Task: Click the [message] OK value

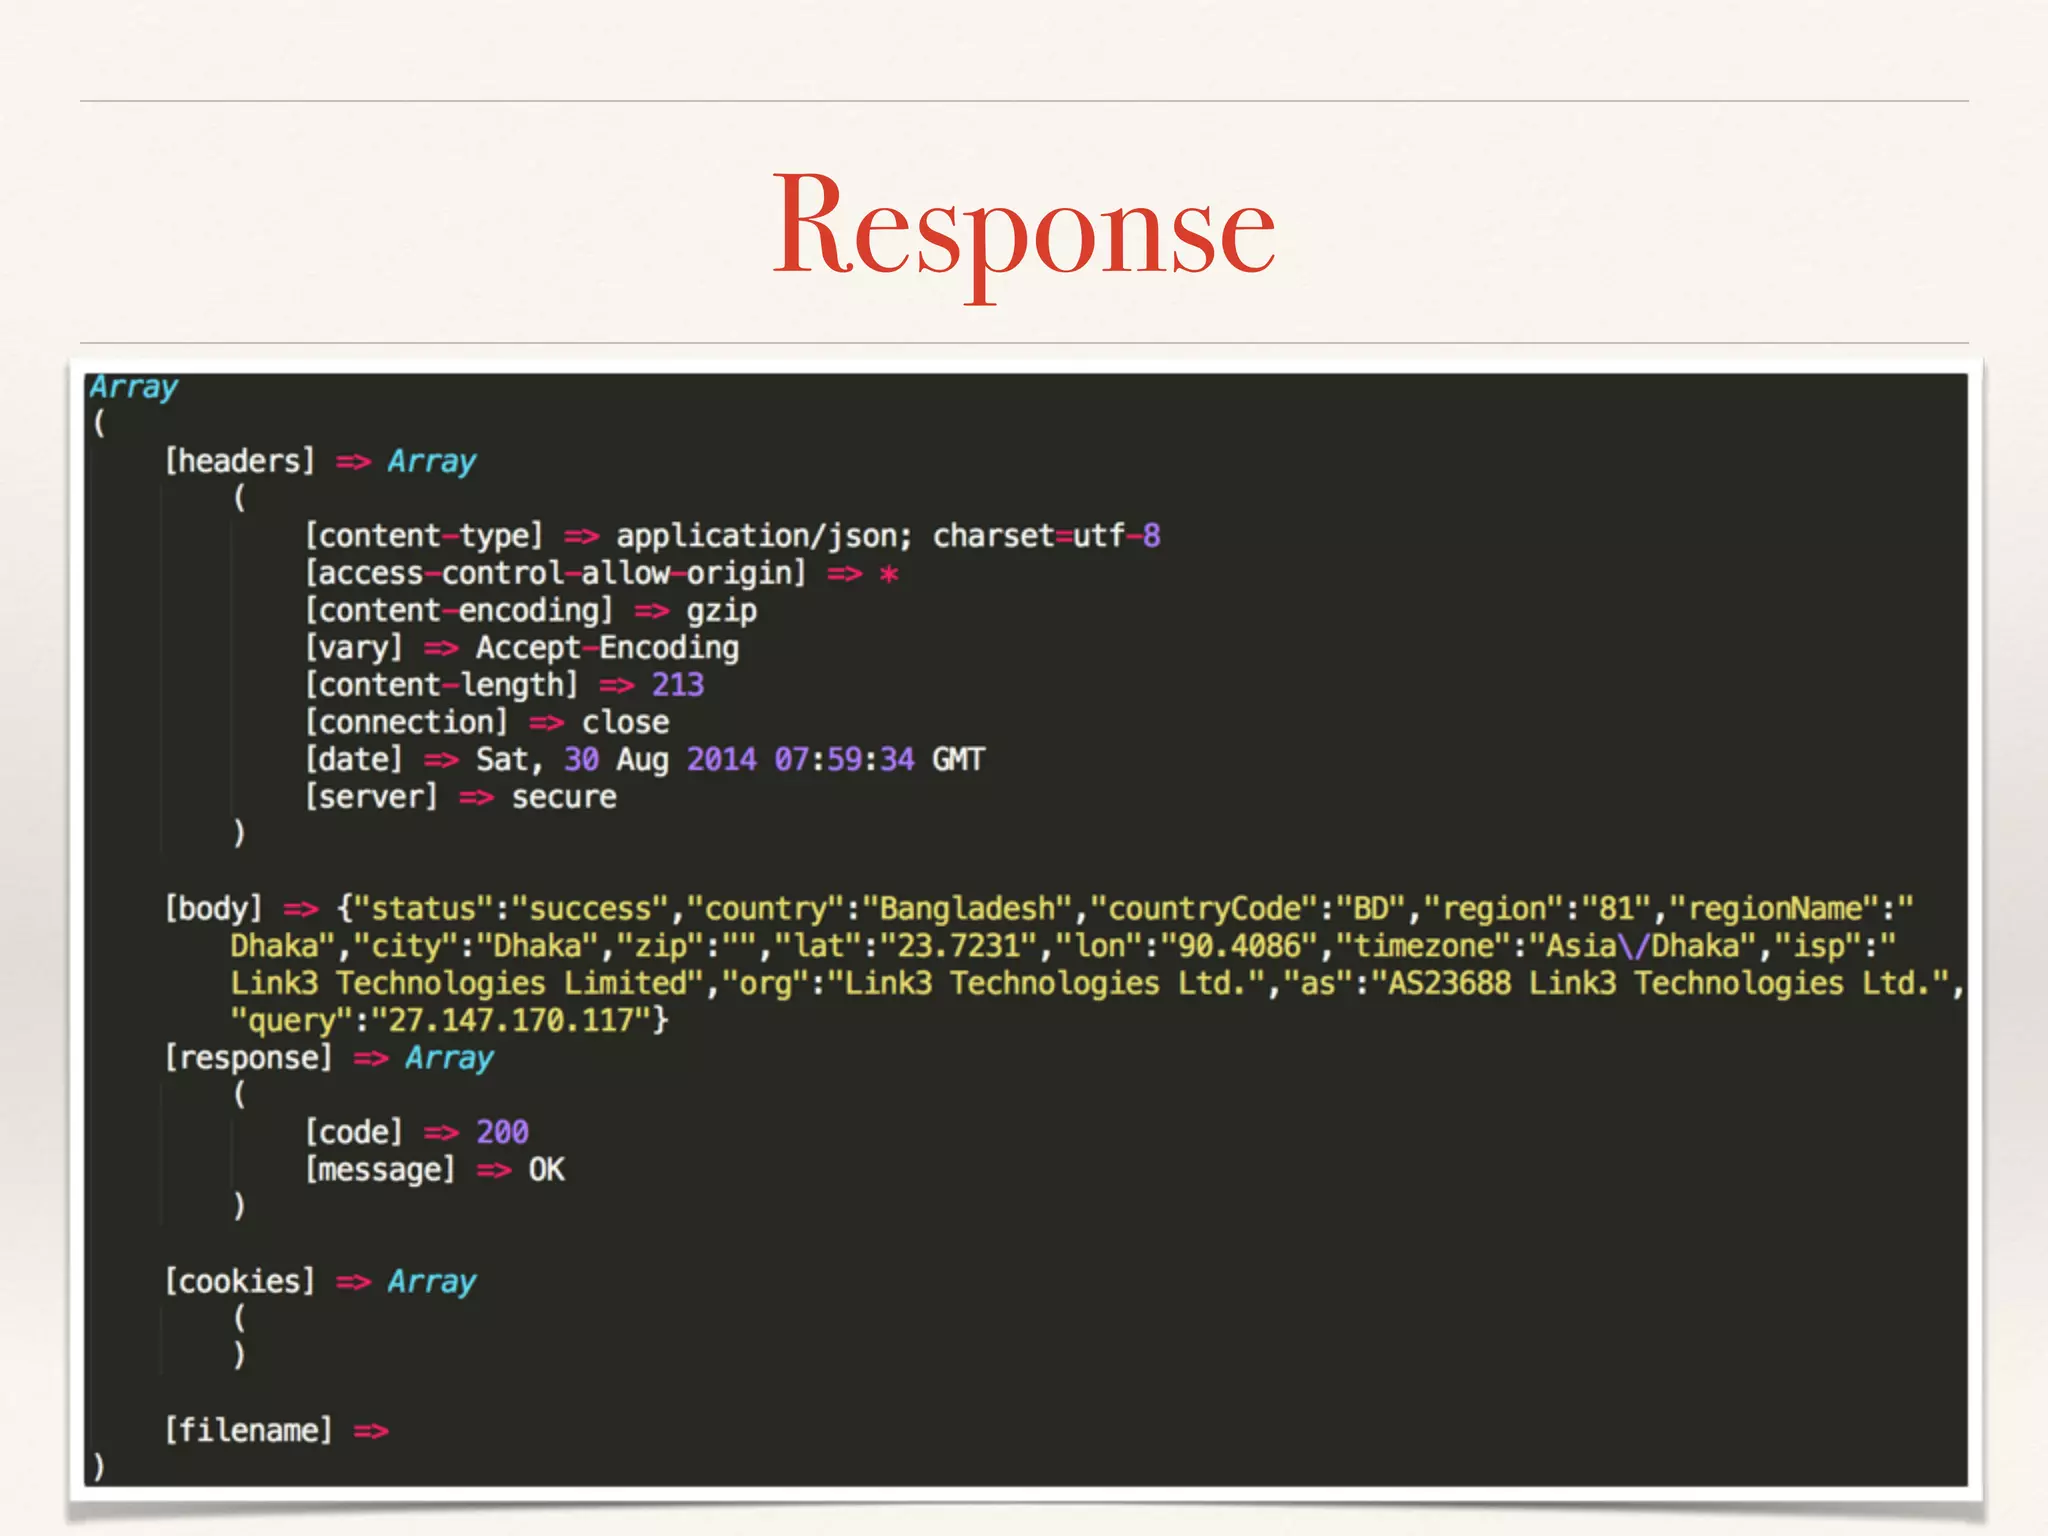Action: [546, 1170]
